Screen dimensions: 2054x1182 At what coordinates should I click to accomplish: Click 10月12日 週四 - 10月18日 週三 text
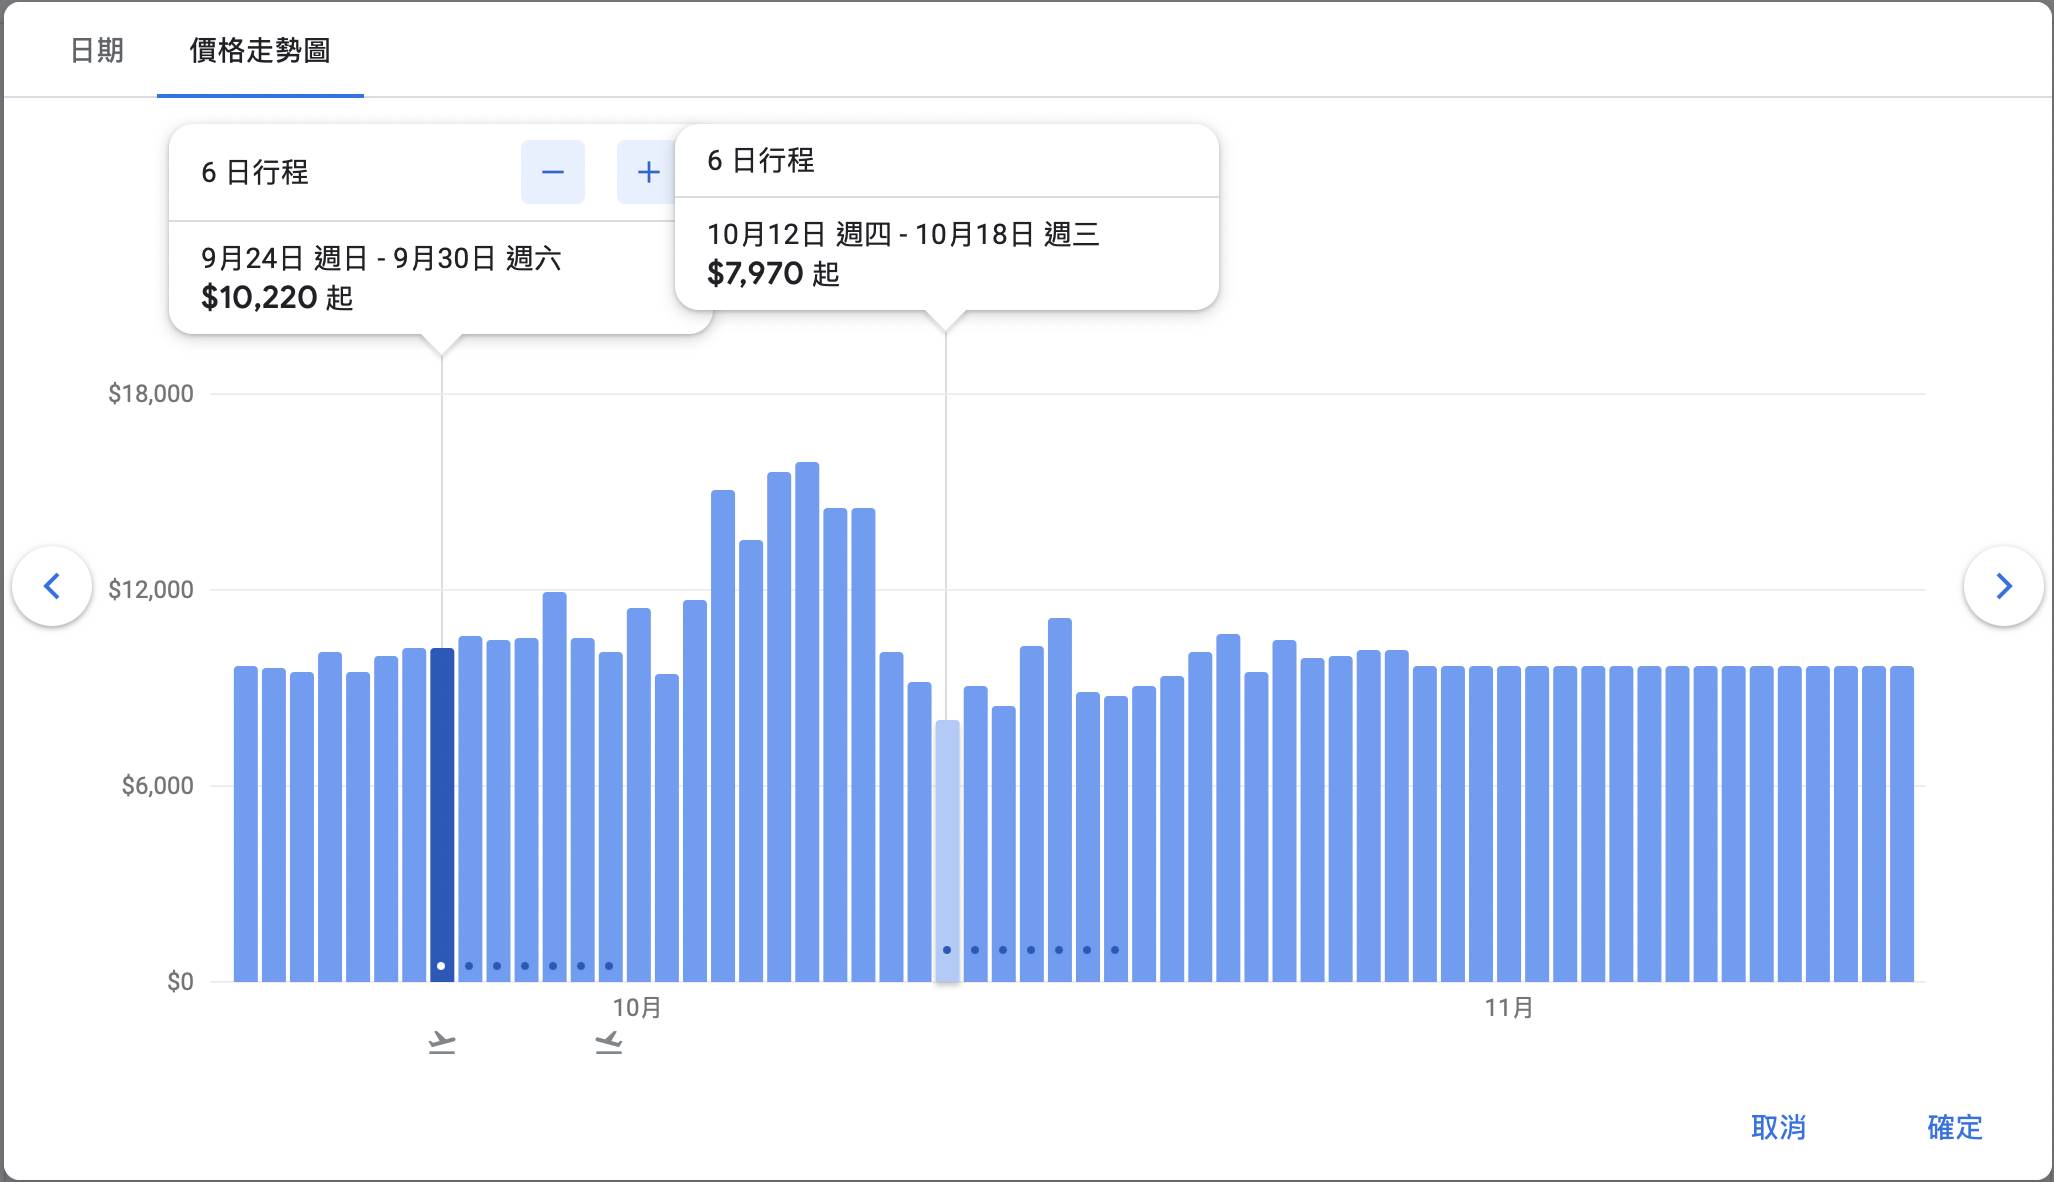903,234
